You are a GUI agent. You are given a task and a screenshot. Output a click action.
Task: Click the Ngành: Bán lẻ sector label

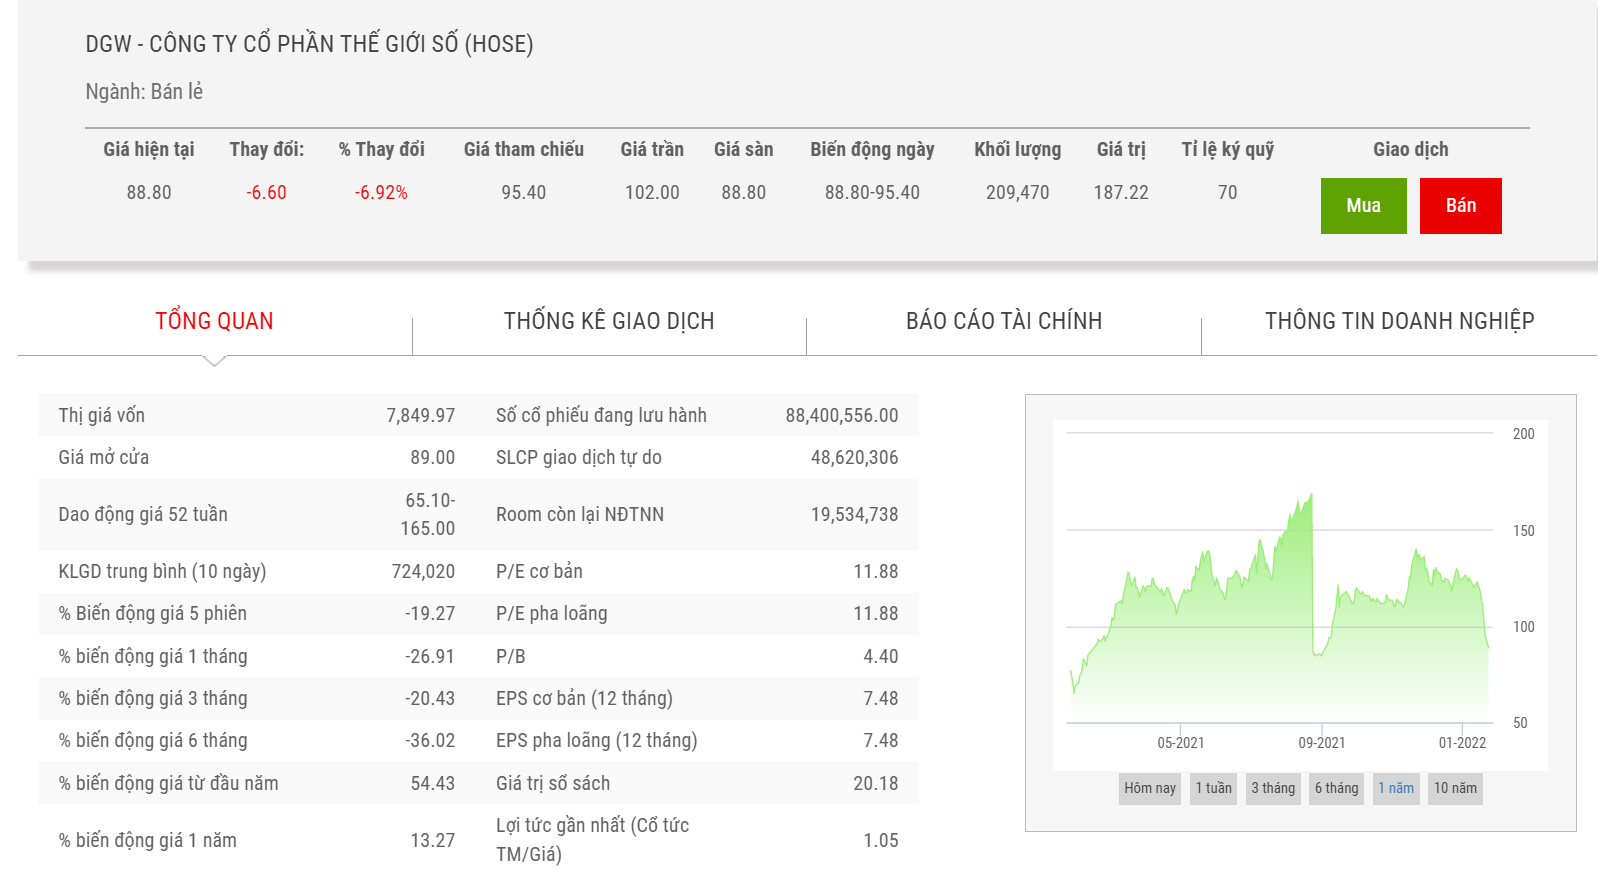[144, 92]
